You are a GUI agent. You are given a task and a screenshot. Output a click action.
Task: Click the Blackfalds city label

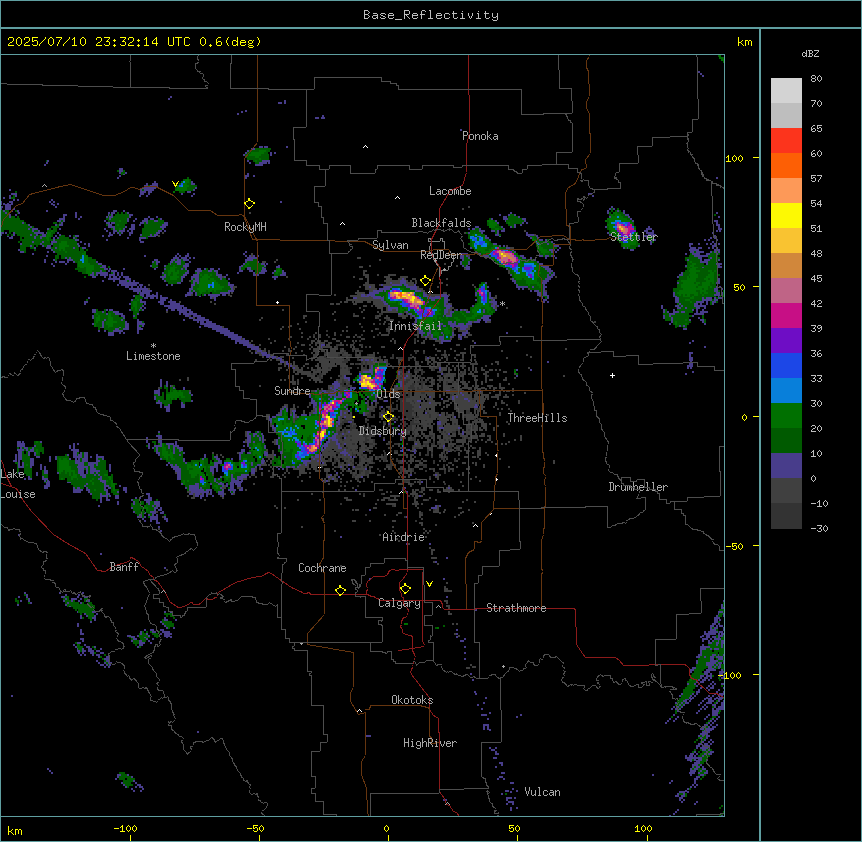(441, 223)
